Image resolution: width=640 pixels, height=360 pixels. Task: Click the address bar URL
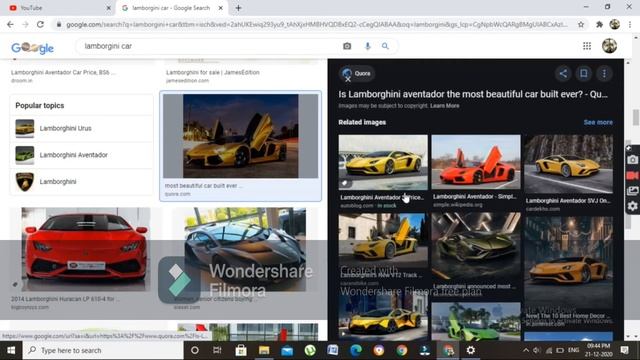(316, 24)
